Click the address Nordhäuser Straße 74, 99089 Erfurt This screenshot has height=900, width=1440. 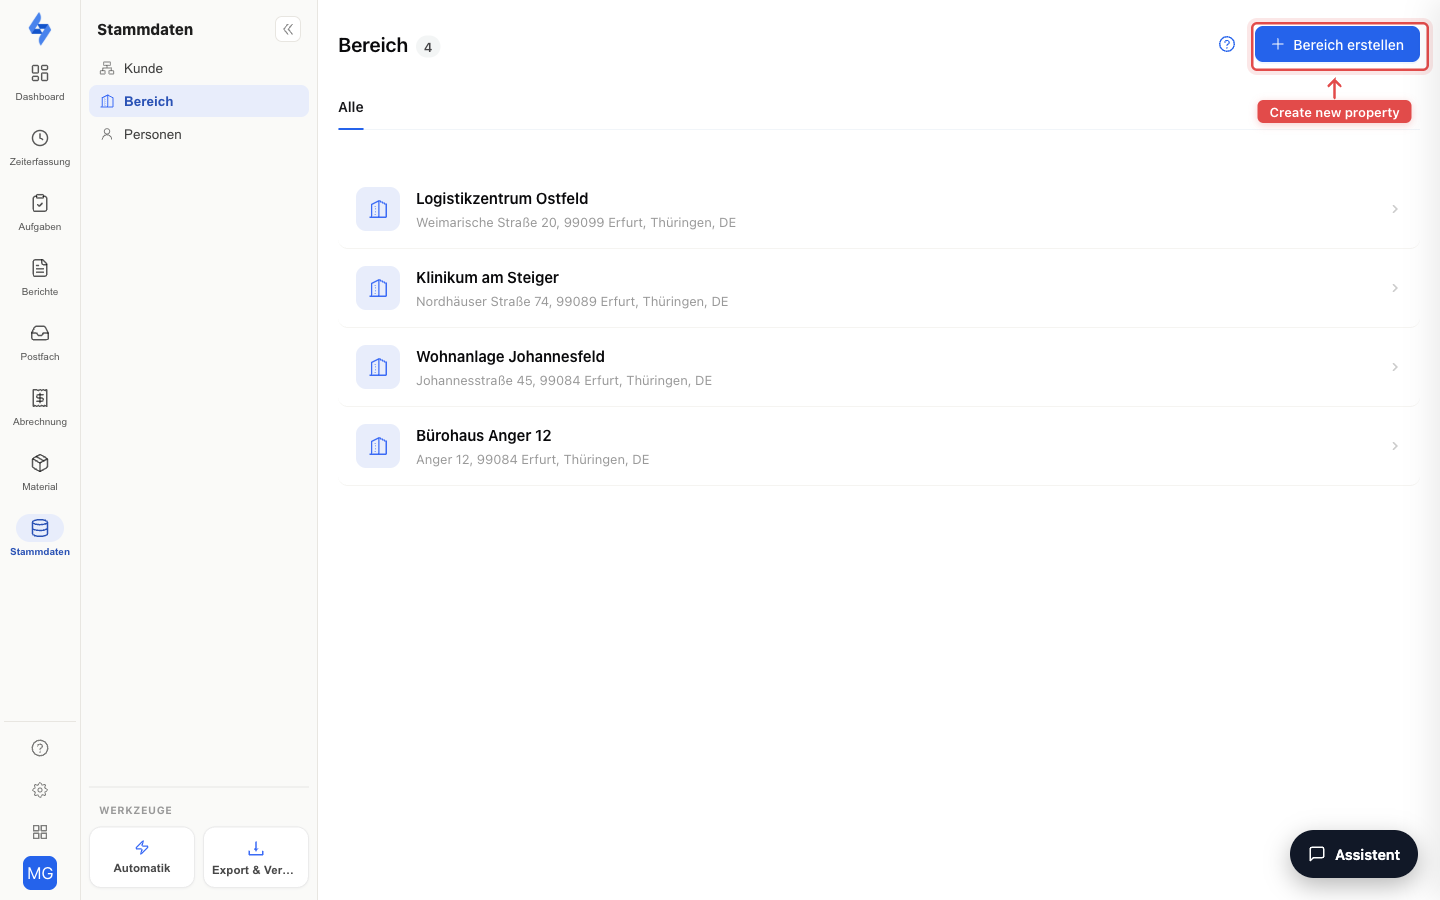[572, 302]
